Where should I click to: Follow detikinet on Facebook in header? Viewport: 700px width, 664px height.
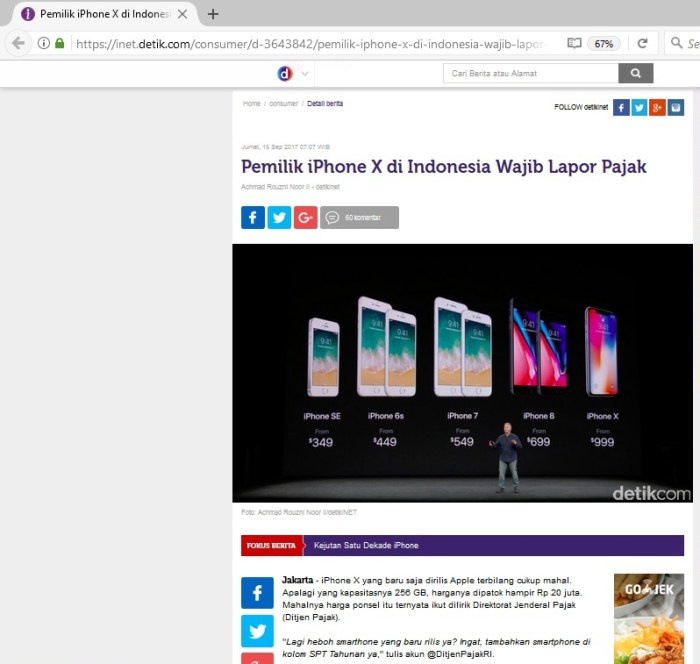[621, 107]
